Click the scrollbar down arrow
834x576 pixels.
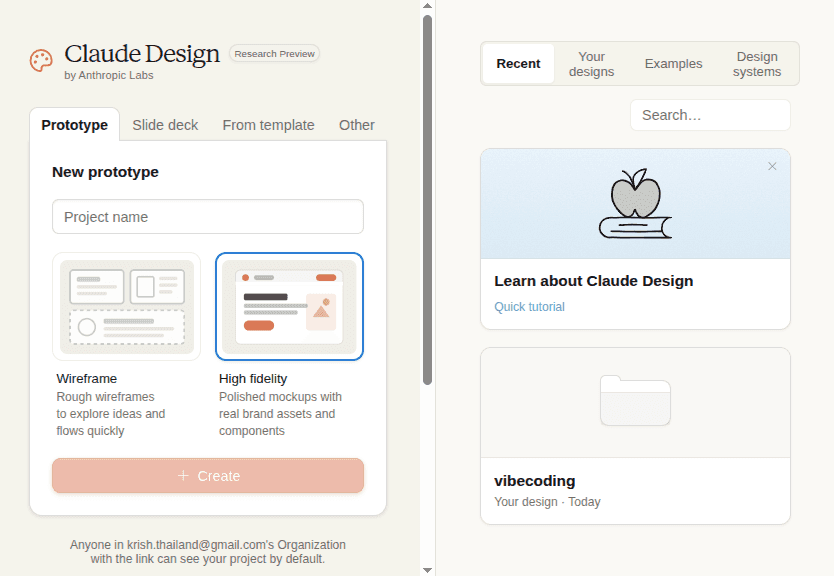click(427, 570)
